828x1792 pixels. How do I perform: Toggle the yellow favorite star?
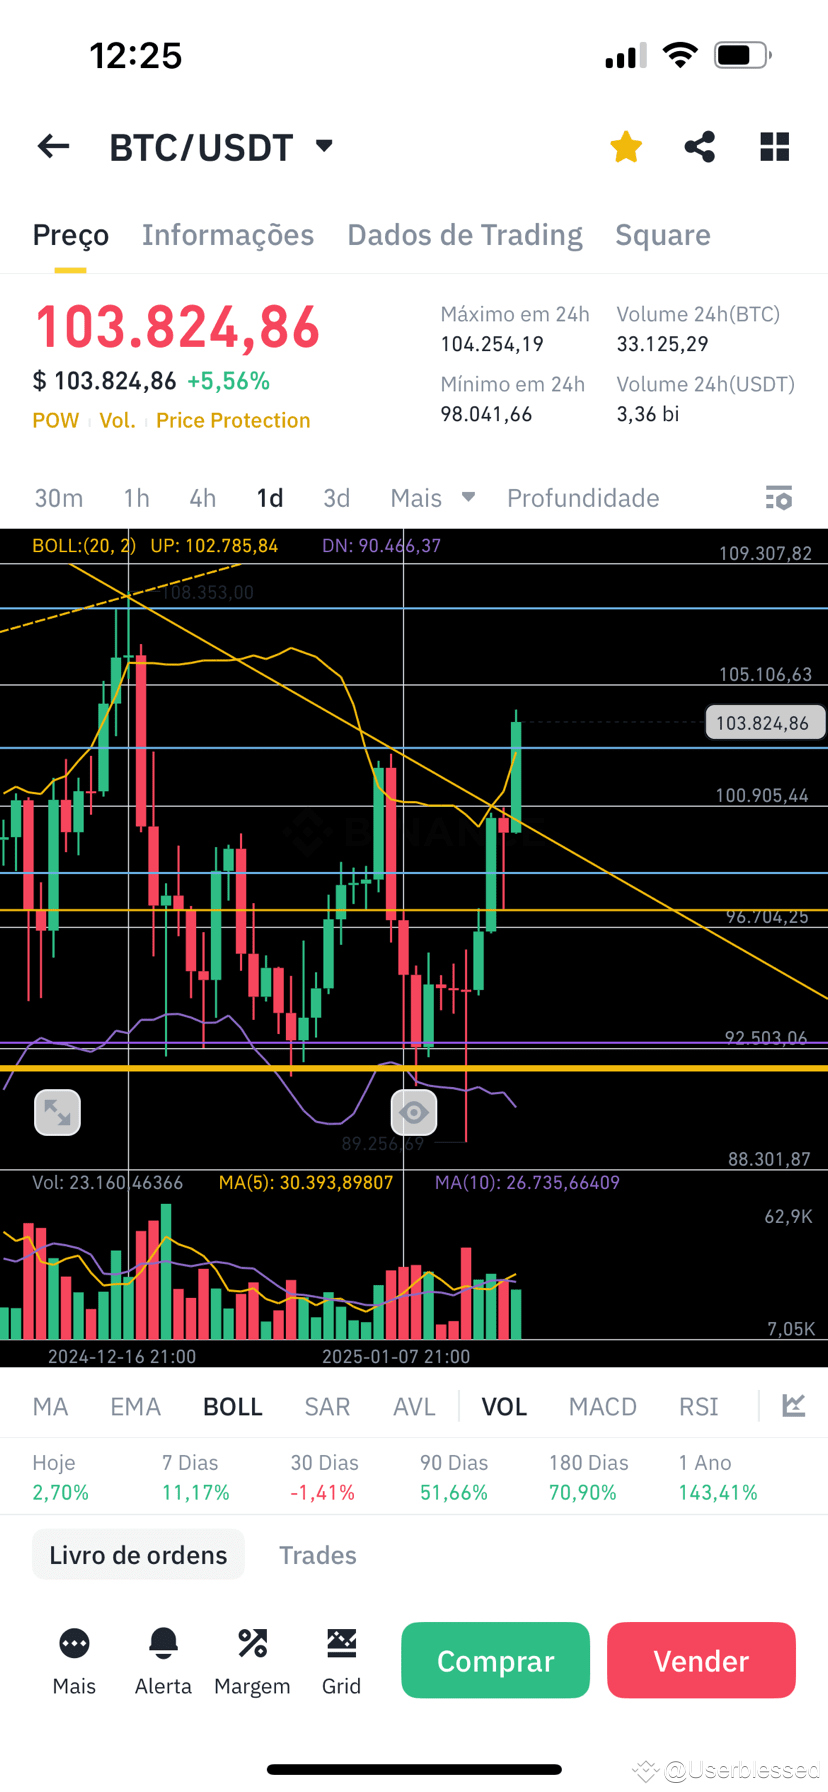626,147
